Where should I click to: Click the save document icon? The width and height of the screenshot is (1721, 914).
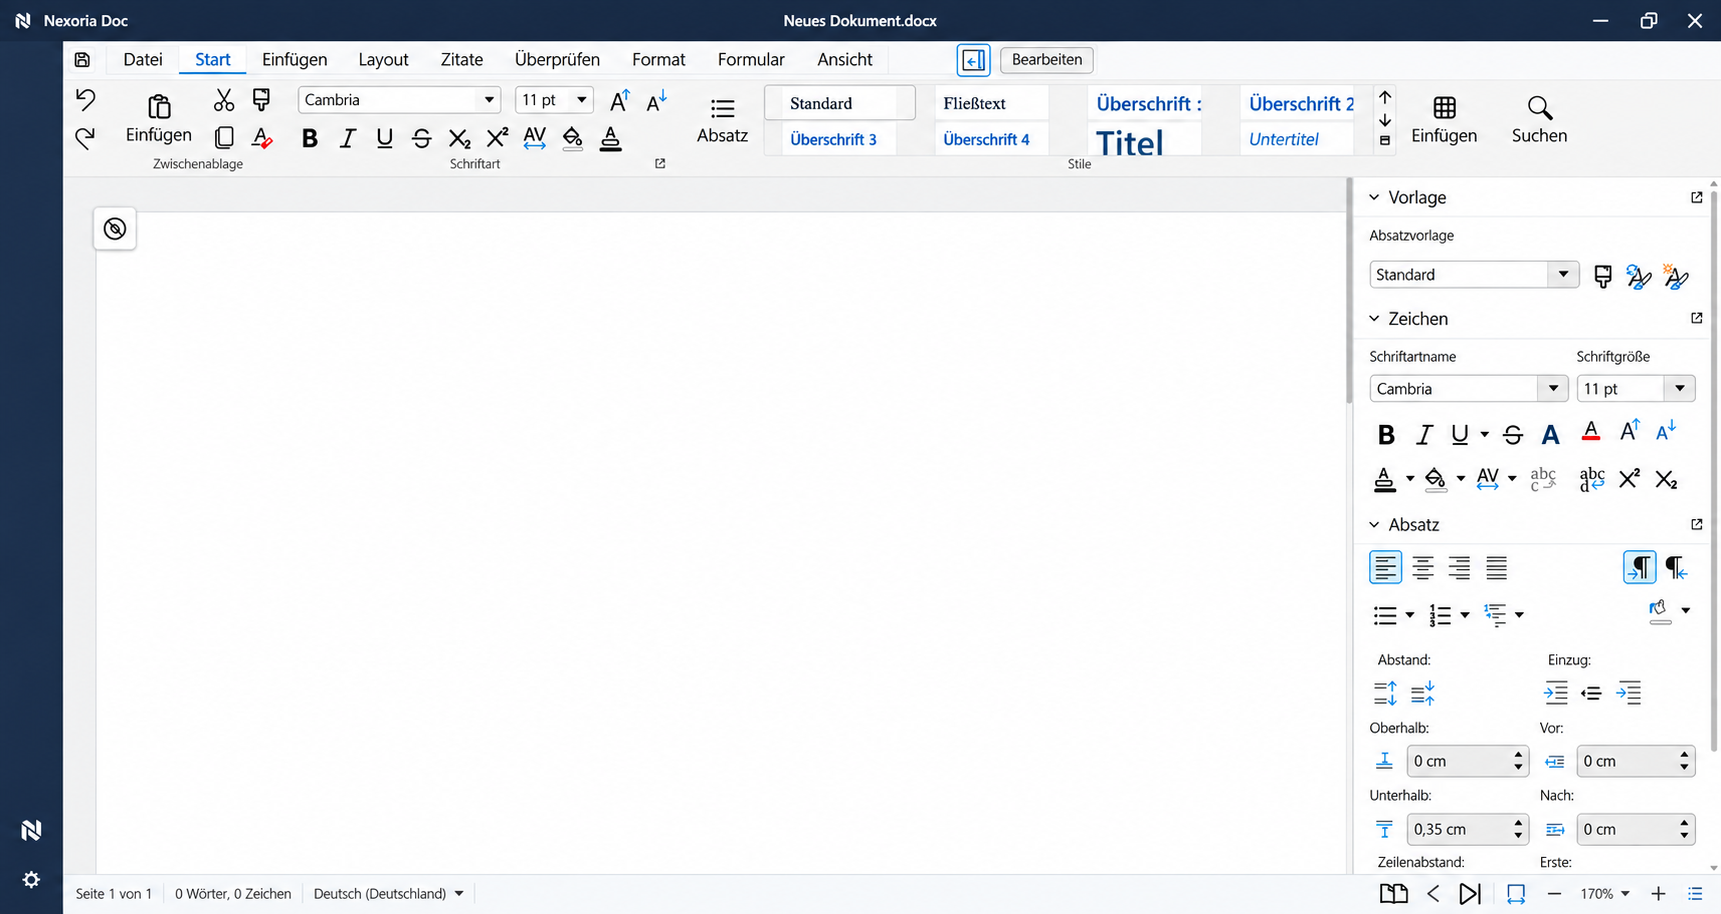coord(83,60)
